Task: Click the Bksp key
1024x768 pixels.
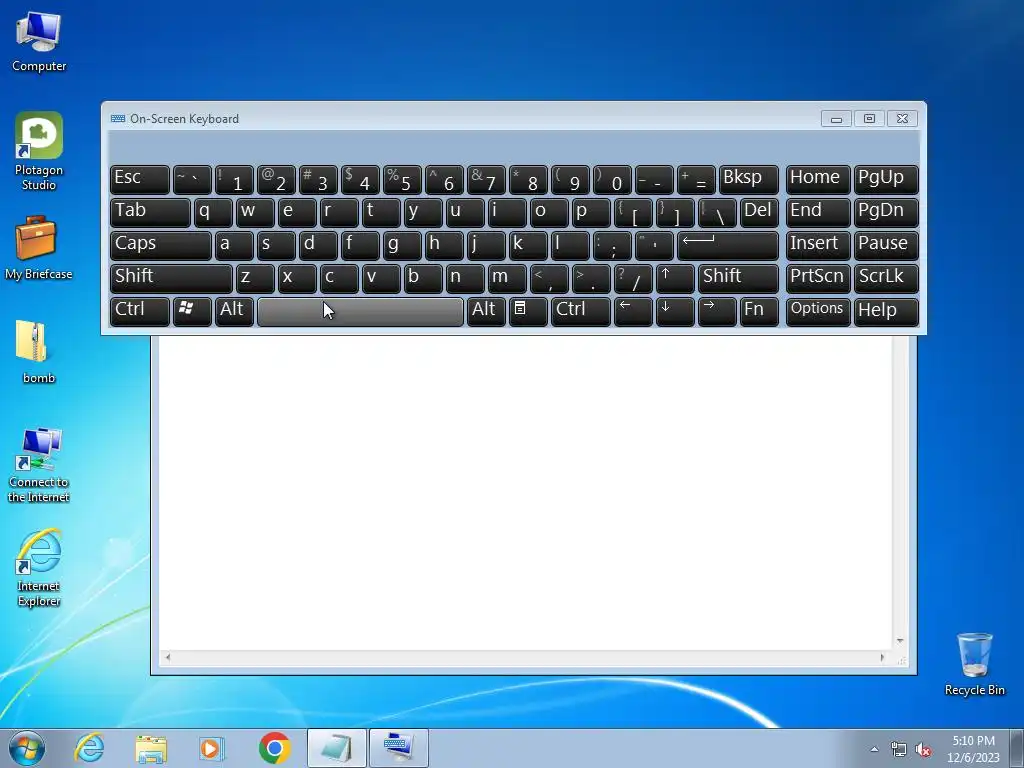Action: 749,180
